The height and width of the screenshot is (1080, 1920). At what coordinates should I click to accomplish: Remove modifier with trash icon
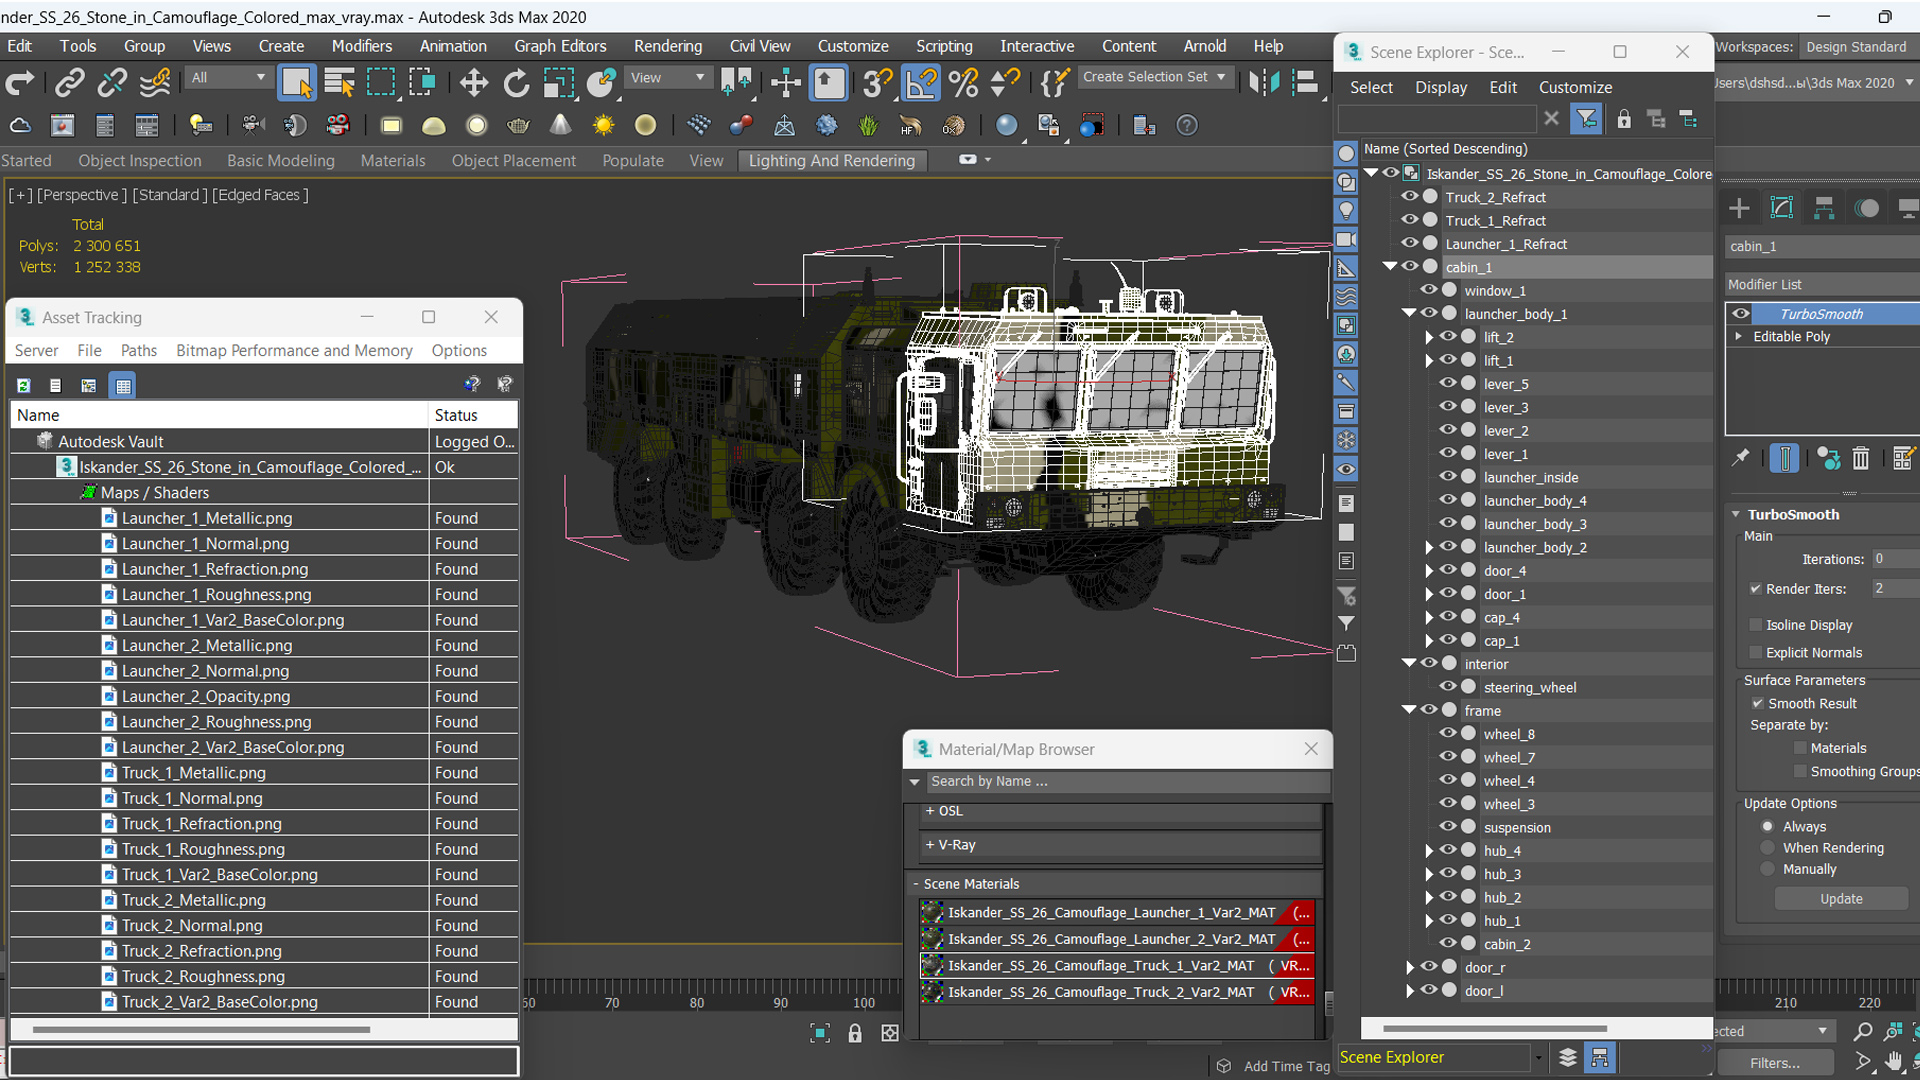(1860, 458)
